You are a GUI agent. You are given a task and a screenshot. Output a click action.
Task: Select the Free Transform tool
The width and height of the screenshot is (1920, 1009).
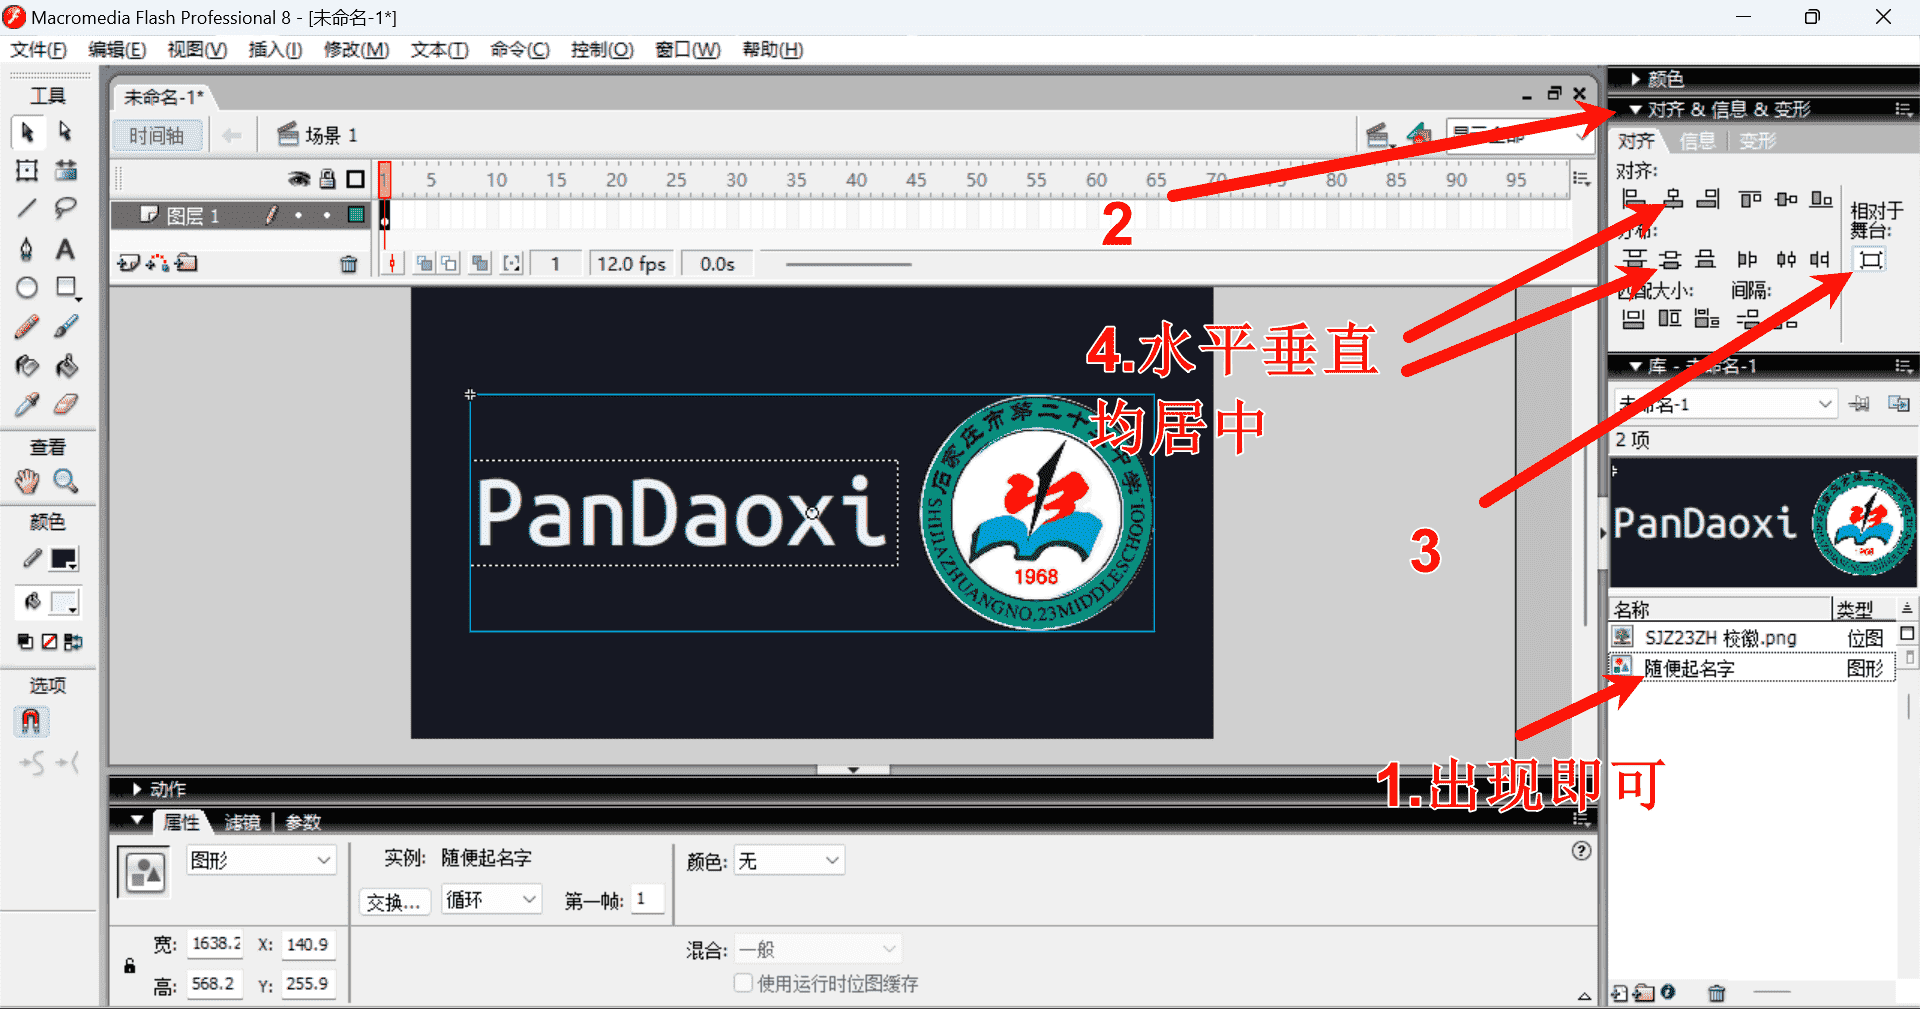[x=27, y=171]
